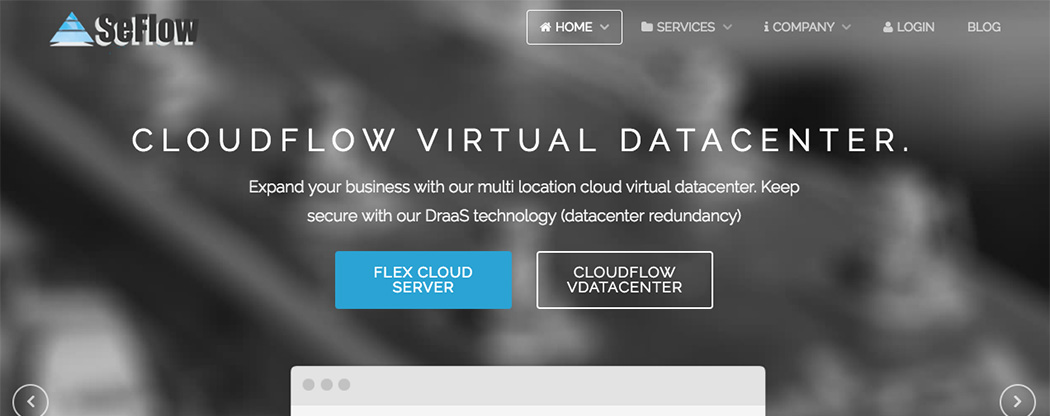Click the house icon in HOME menu
Screen dimensions: 1050x416
click(546, 27)
